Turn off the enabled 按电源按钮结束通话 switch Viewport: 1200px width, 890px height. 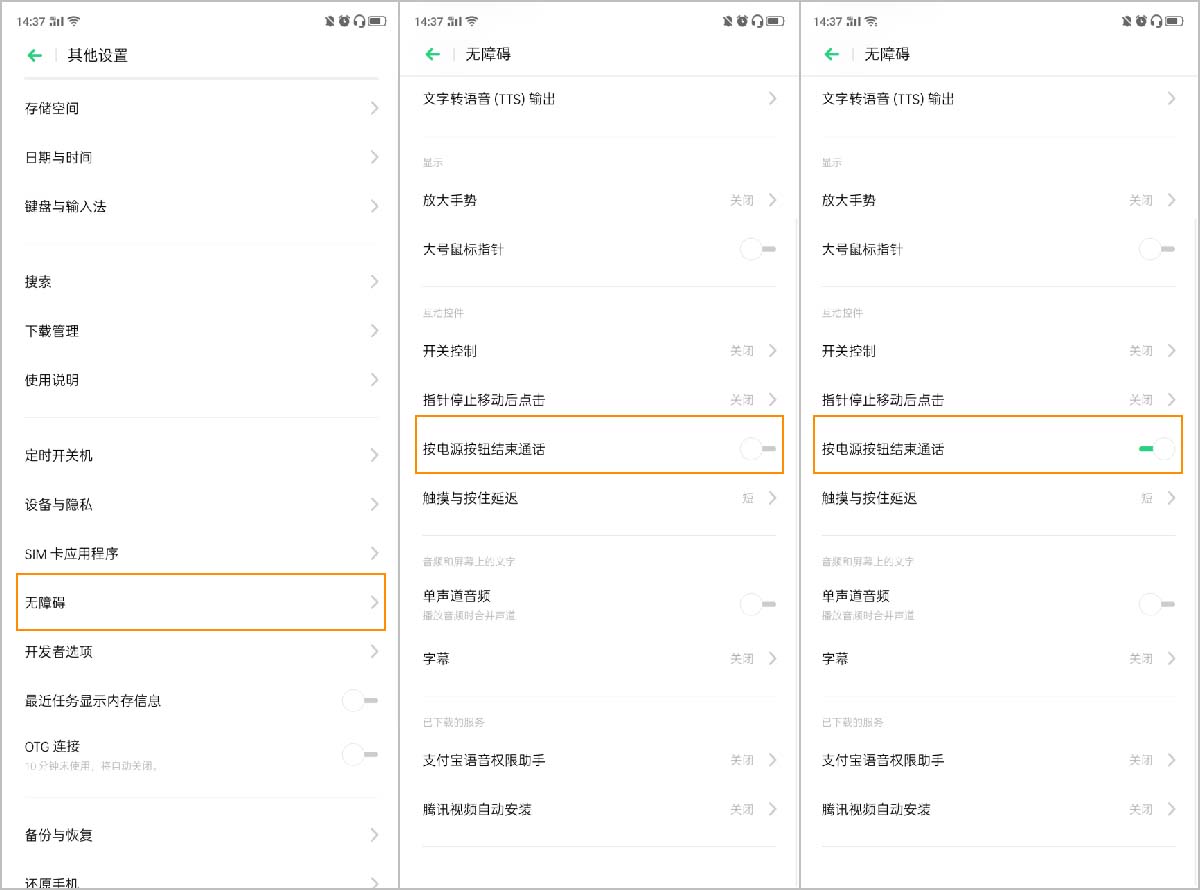coord(1156,449)
